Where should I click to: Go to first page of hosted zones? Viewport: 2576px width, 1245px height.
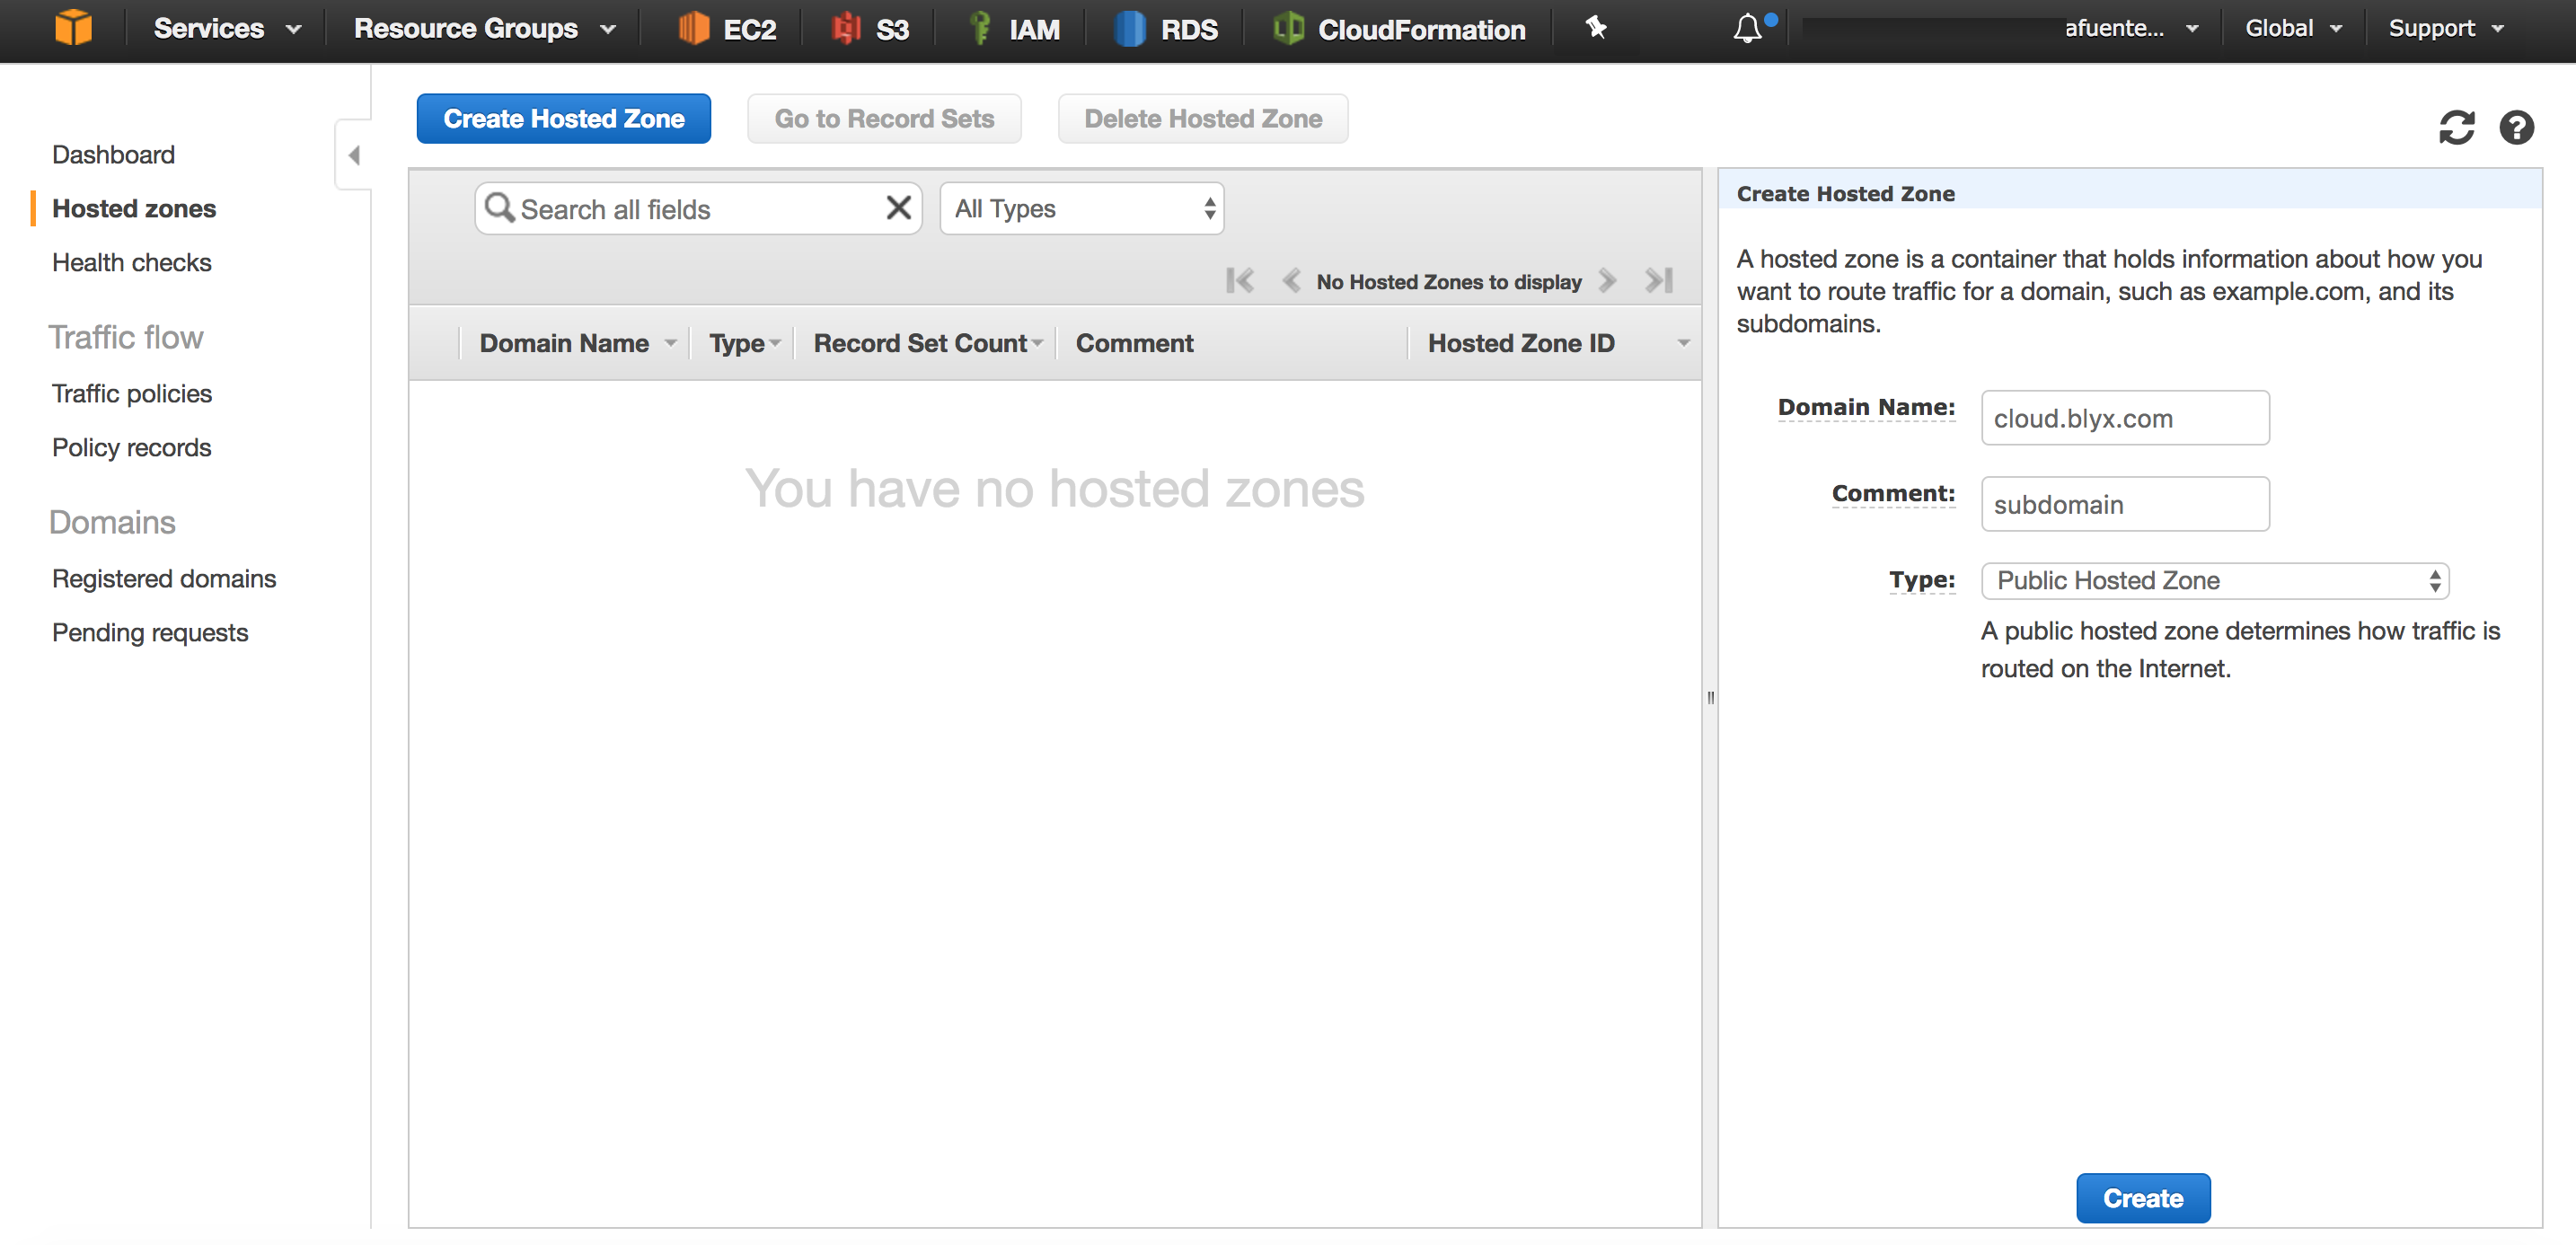pos(1239,281)
